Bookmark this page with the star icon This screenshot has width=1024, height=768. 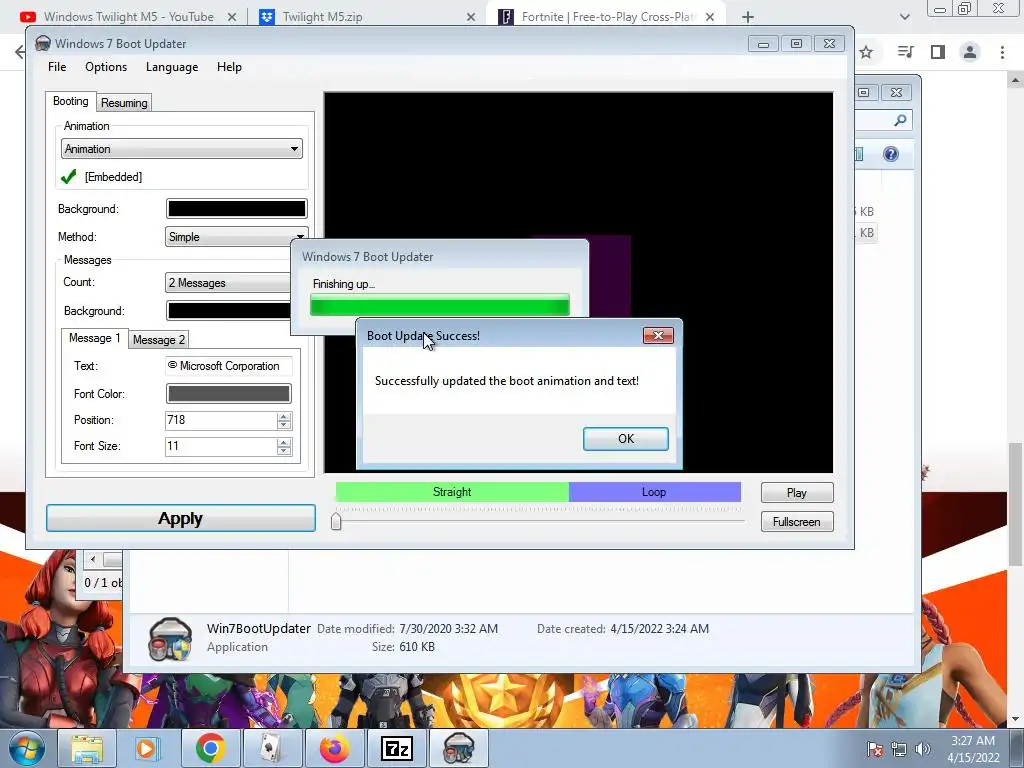(x=866, y=52)
